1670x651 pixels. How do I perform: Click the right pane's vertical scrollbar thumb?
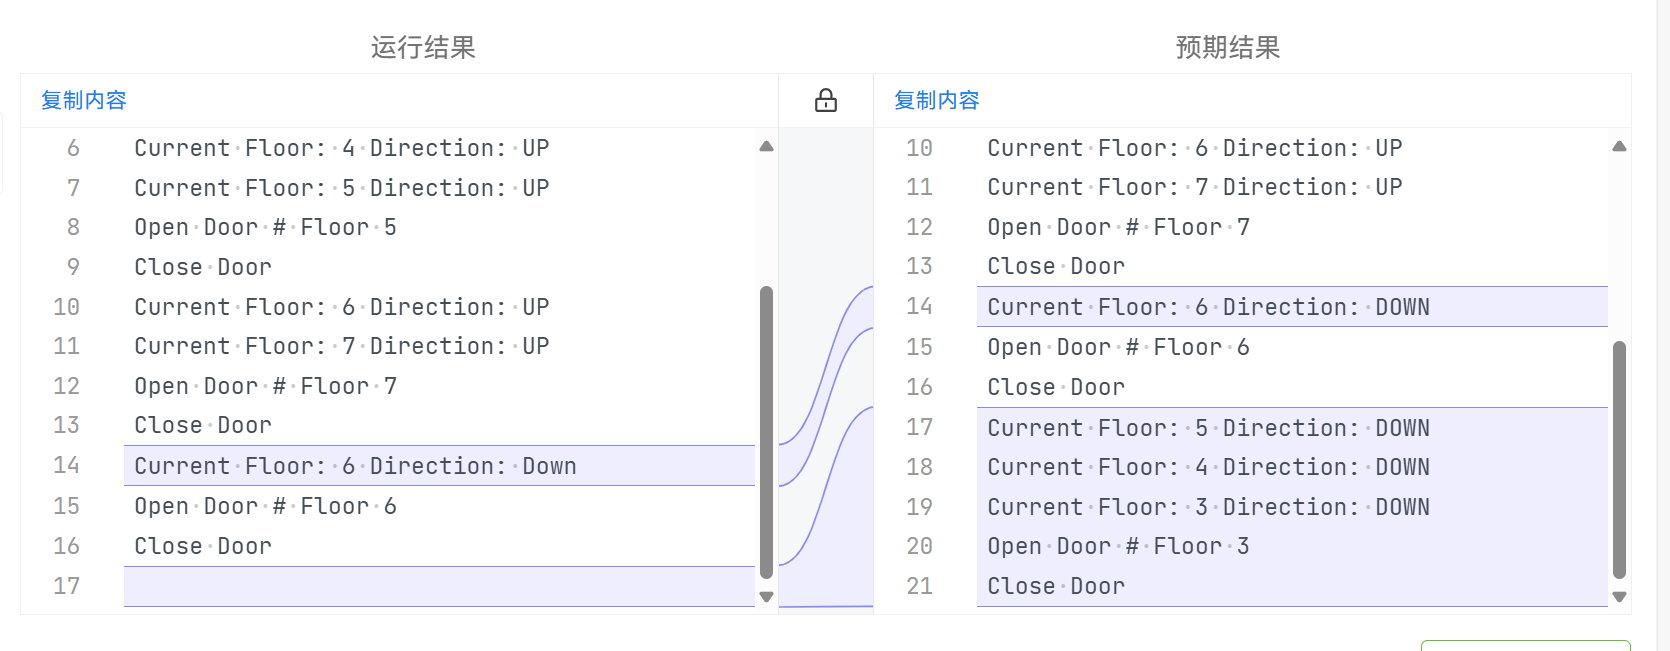tap(1619, 459)
